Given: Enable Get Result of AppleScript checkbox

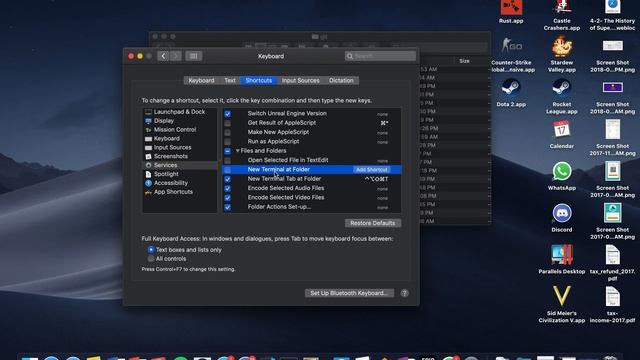Looking at the screenshot, I should 227,123.
